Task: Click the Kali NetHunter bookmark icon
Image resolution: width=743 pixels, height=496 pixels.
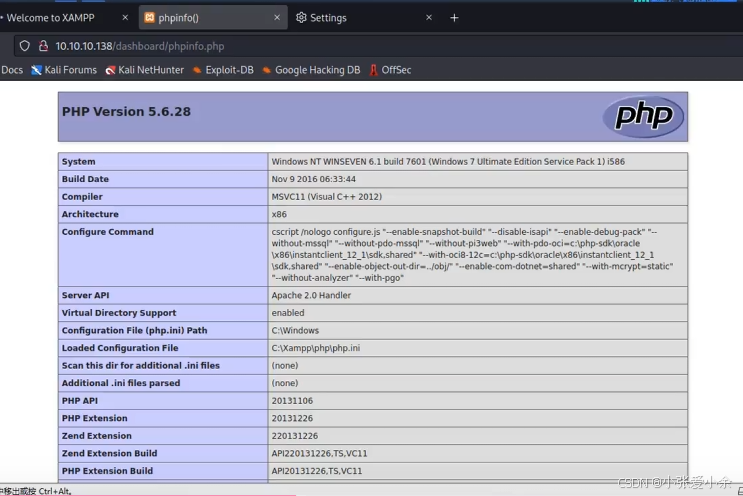Action: coord(110,70)
